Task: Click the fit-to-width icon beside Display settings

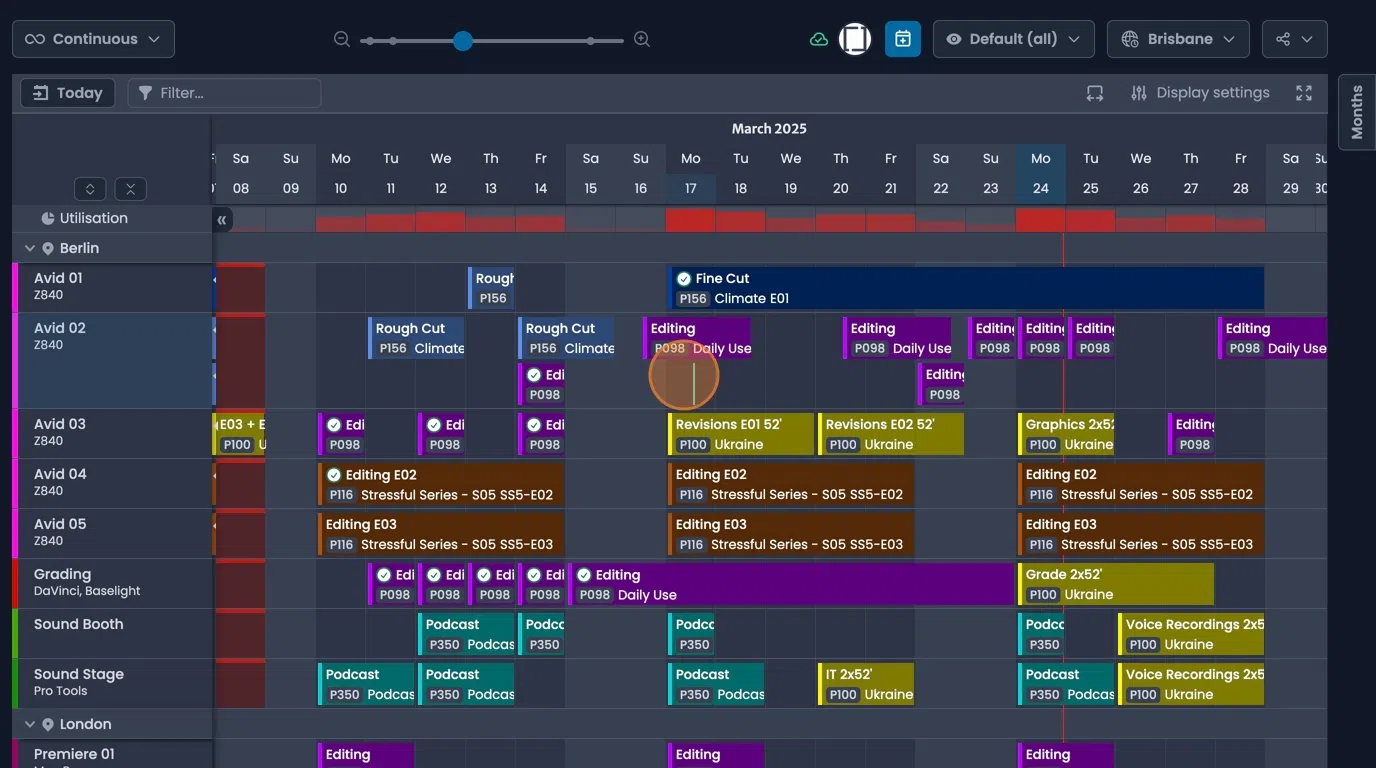Action: pyautogui.click(x=1095, y=93)
